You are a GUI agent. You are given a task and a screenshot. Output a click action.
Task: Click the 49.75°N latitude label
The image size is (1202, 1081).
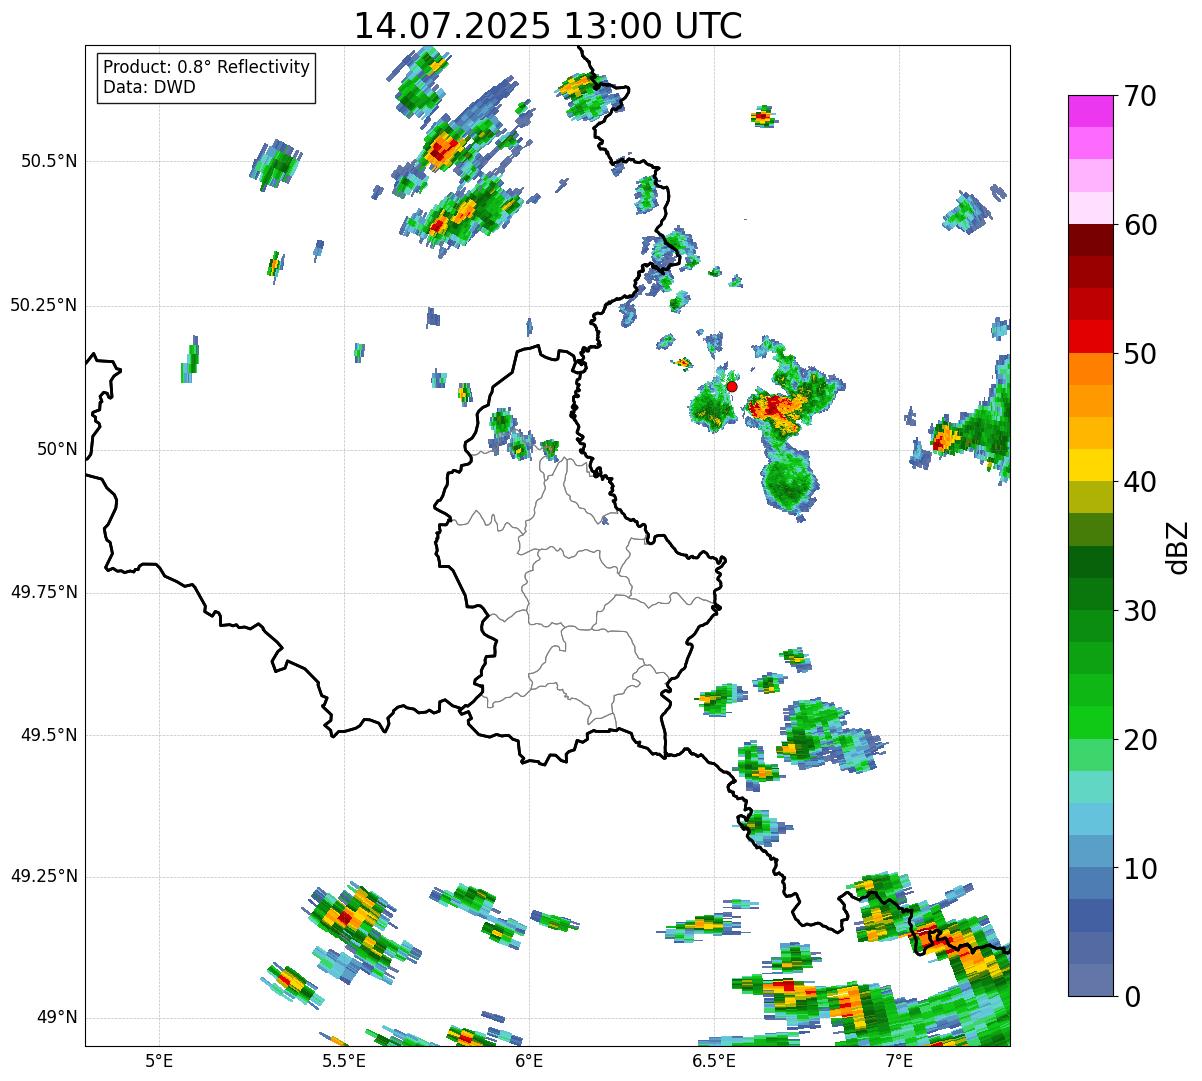44,592
